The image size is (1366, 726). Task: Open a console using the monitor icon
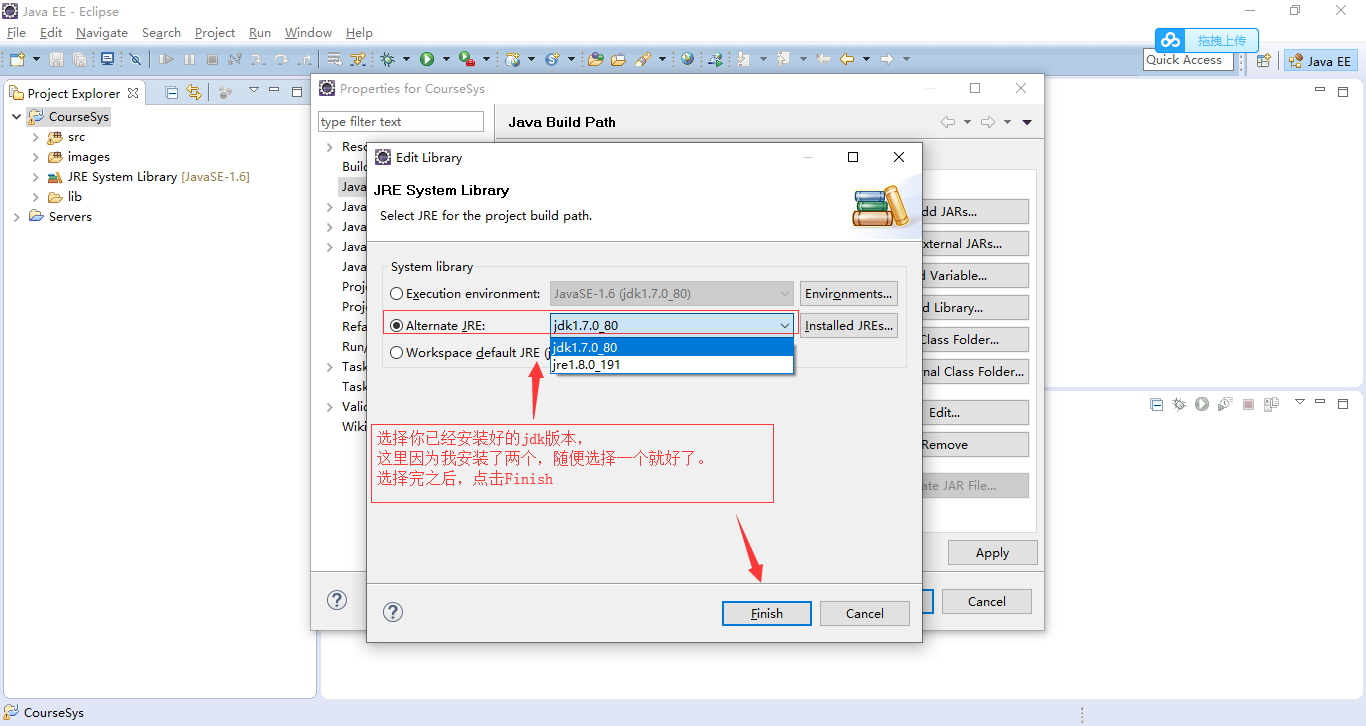coord(107,59)
